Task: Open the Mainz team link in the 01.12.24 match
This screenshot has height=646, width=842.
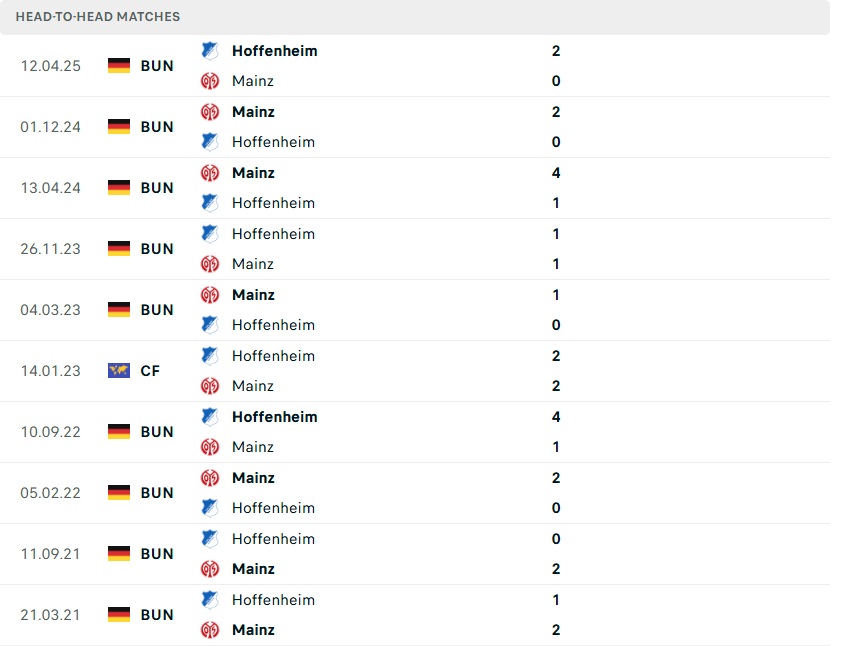Action: (253, 112)
